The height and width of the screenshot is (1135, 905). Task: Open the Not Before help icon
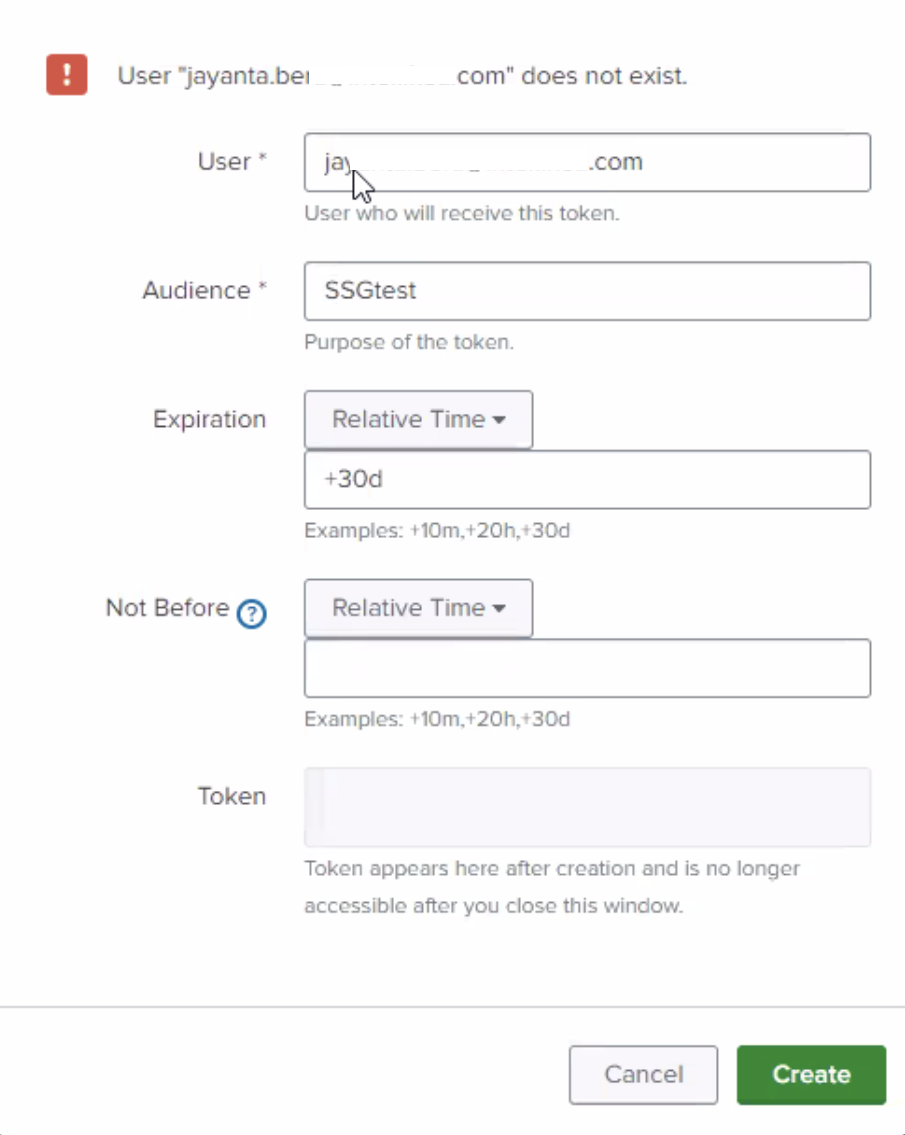pyautogui.click(x=251, y=614)
